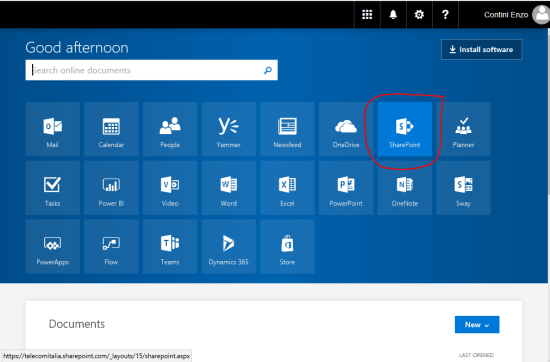Focus the Search online documents field
This screenshot has height=362, width=550.
(x=152, y=70)
